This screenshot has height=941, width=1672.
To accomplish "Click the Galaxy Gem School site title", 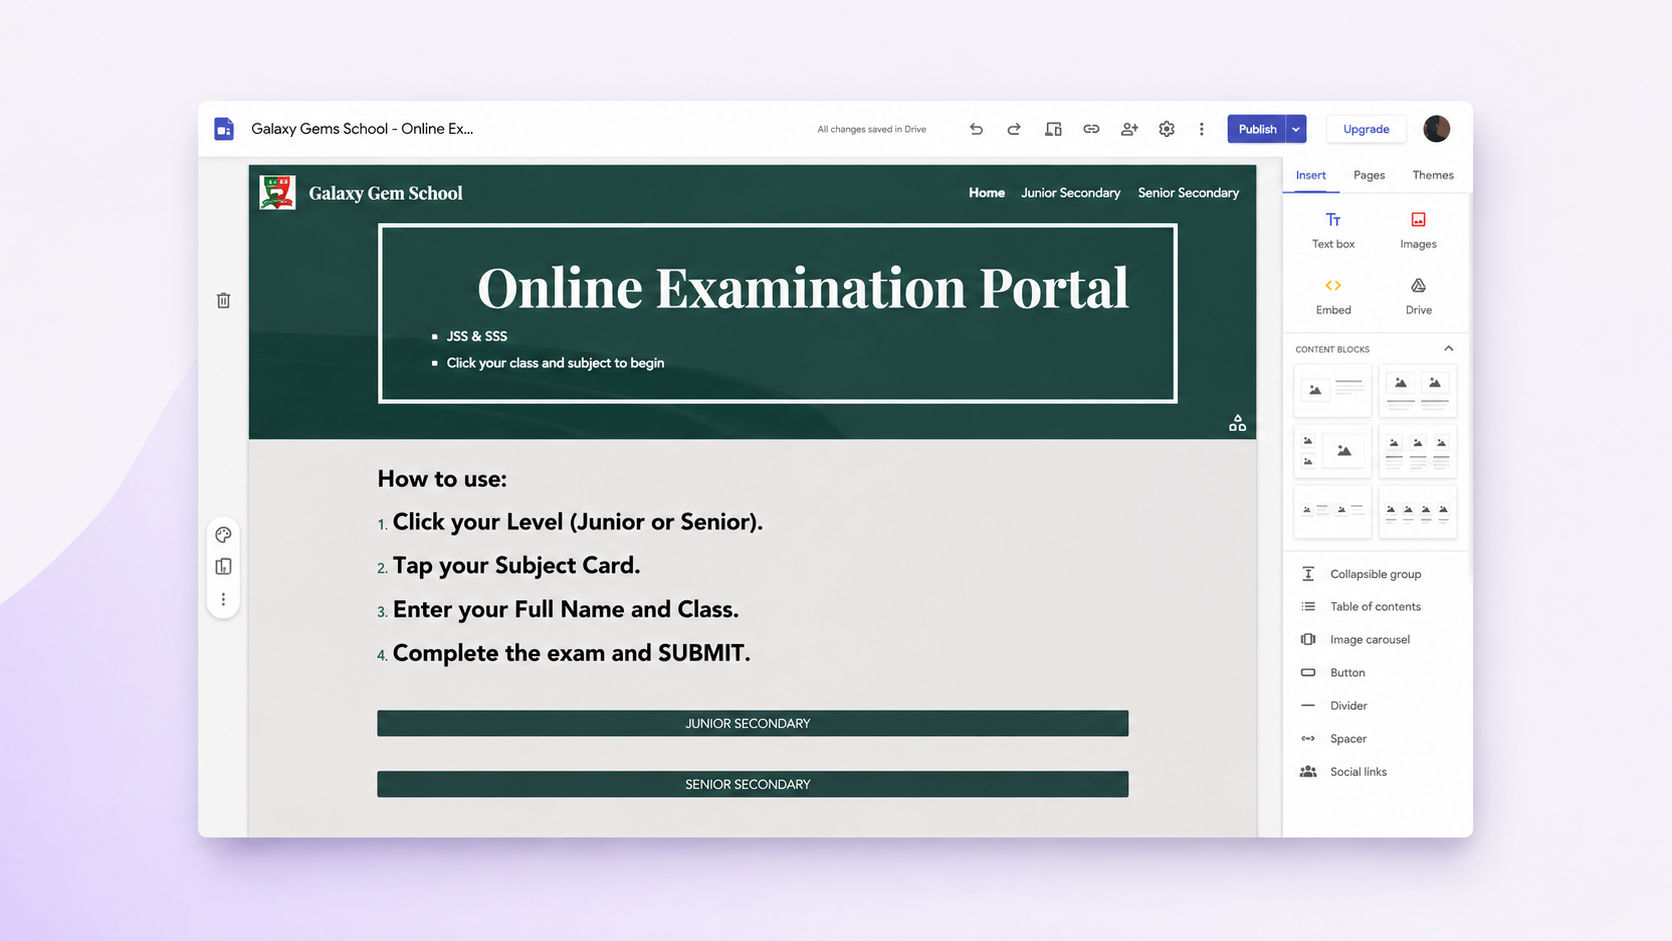I will coord(385,193).
